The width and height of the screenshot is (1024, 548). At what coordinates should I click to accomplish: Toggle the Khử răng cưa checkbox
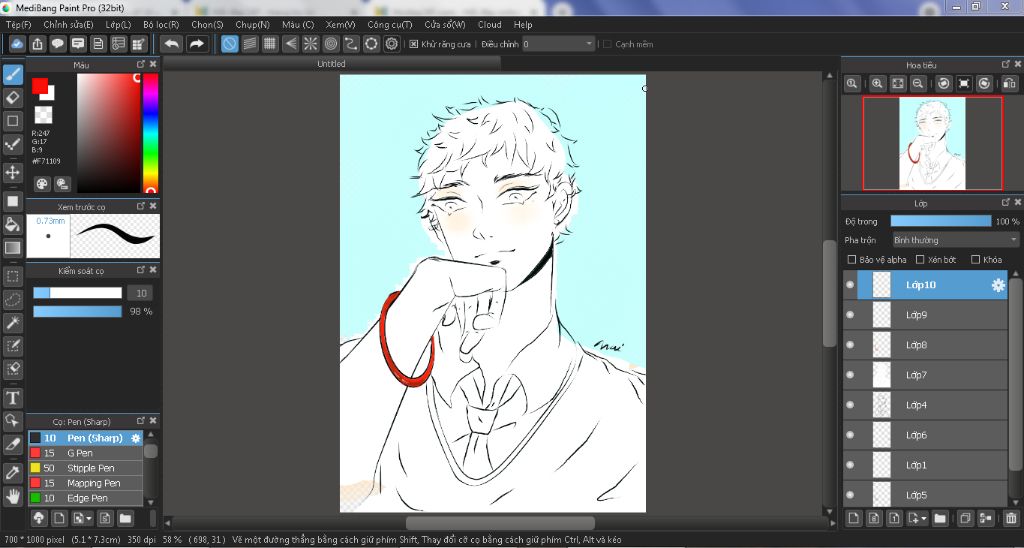[413, 44]
